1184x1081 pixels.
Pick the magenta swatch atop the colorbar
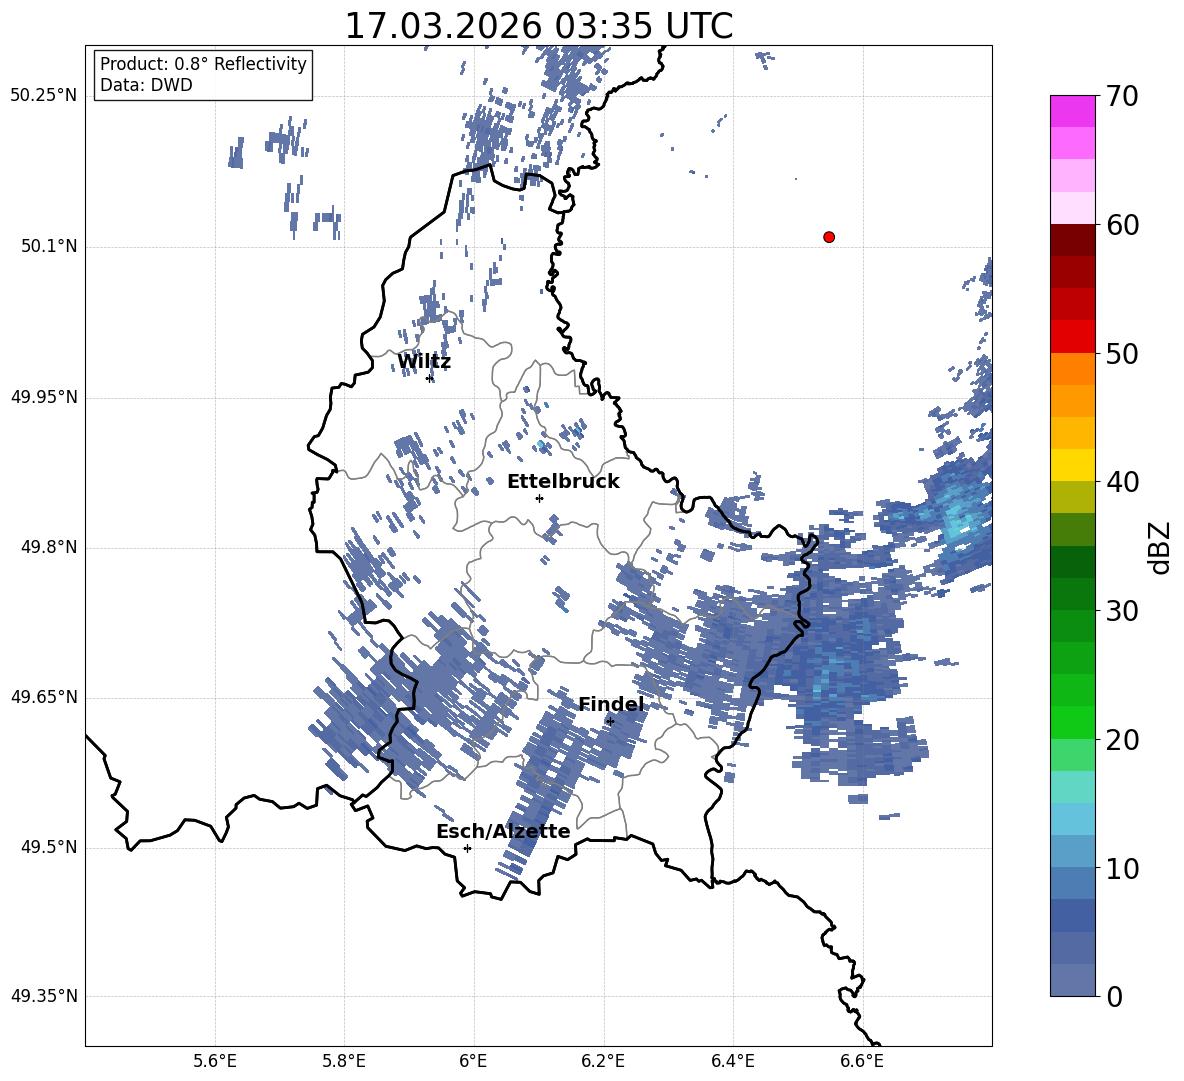point(1073,111)
